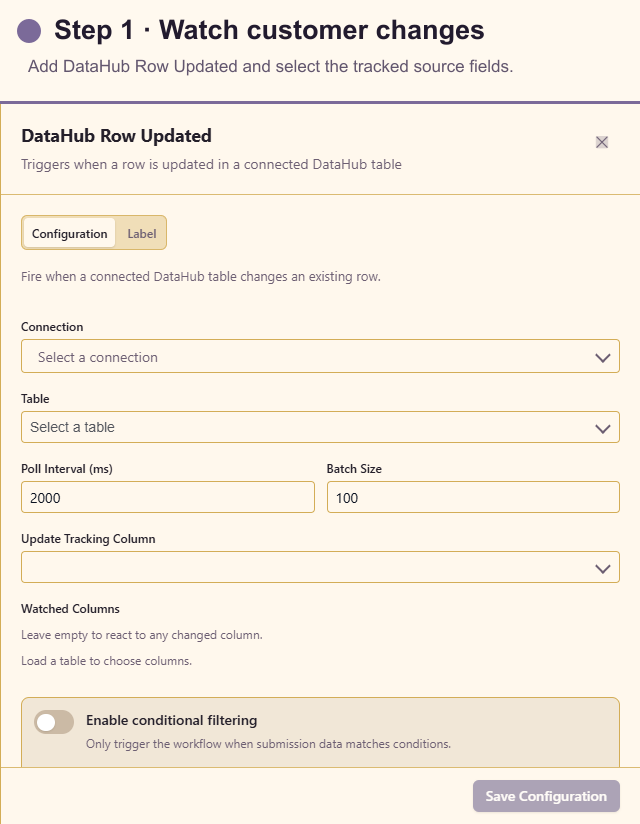The height and width of the screenshot is (824, 640).
Task: Click the purple Step 1 circle marker
Action: coord(29,31)
